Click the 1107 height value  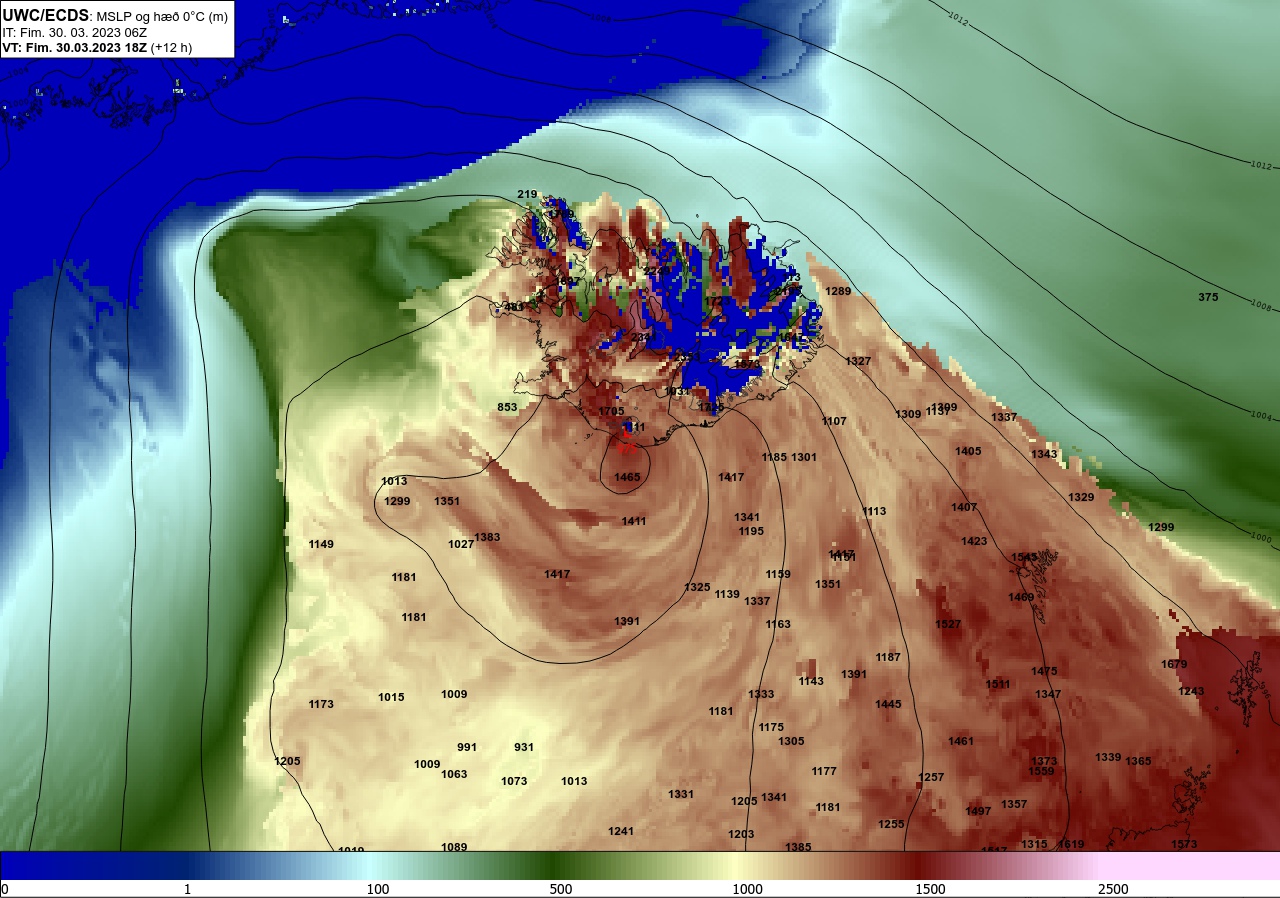(834, 421)
